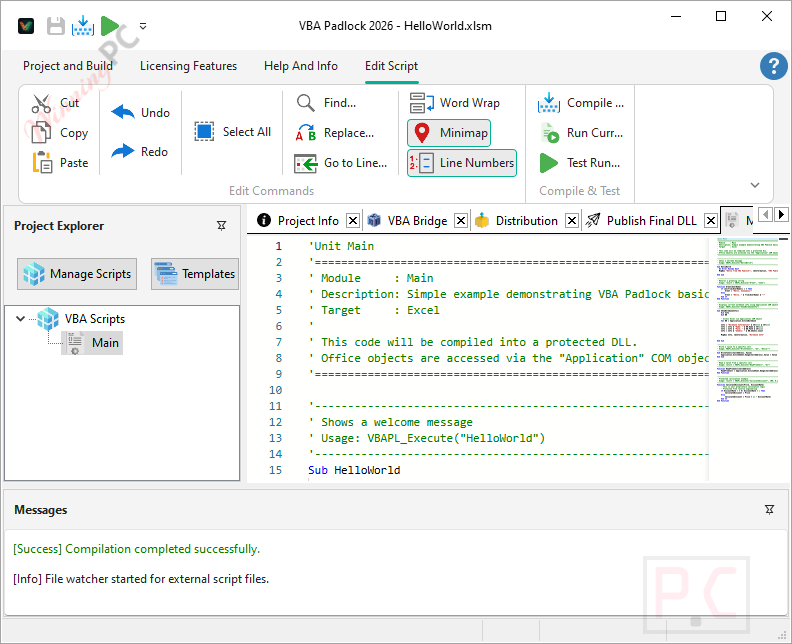Open Replace dialog

click(x=335, y=133)
